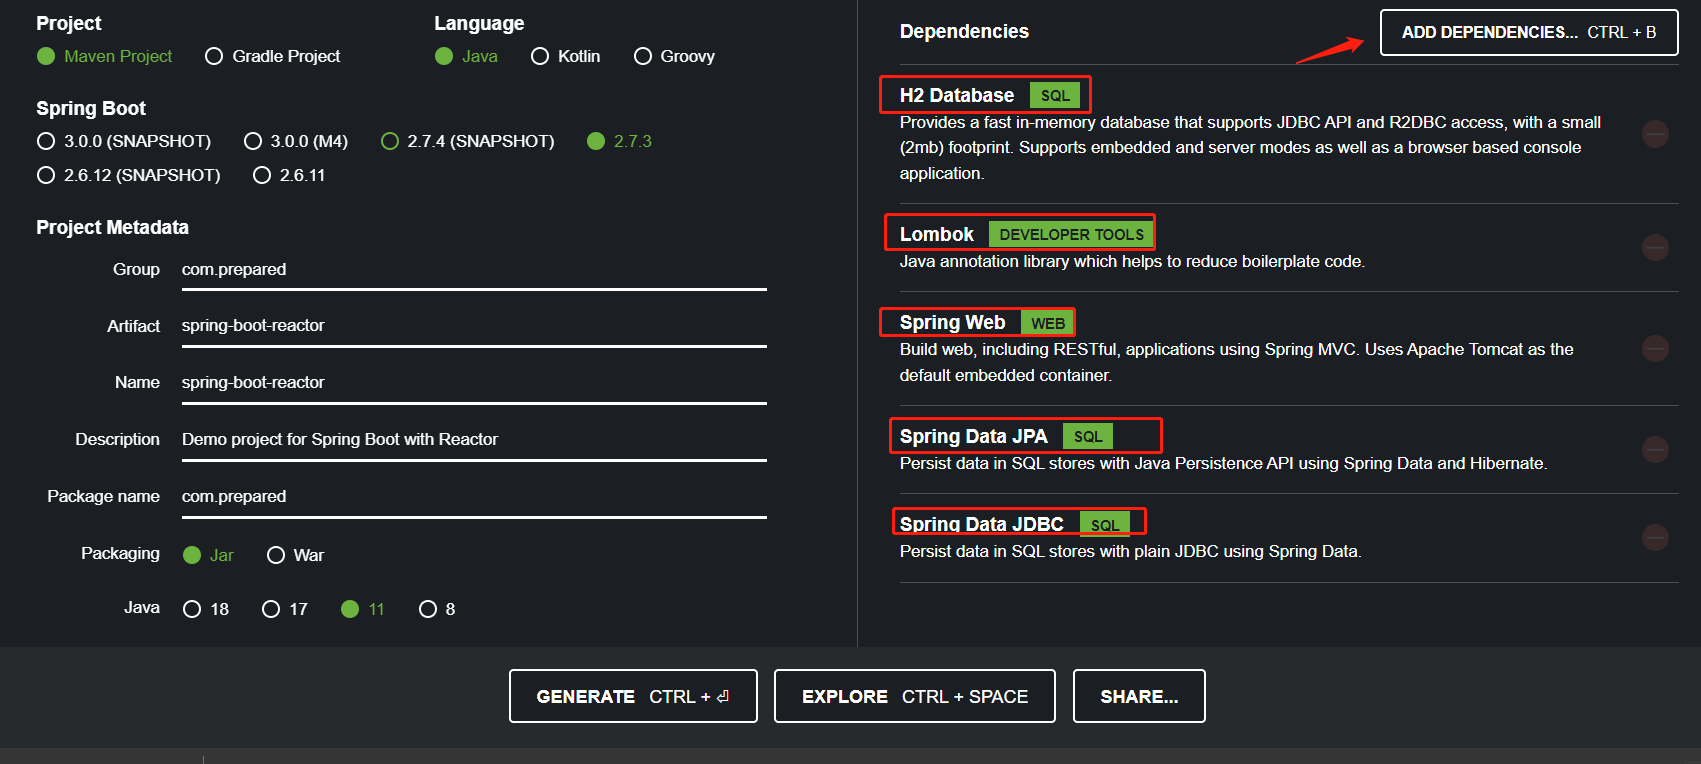Select Spring Boot 3.0.0 (M4)
The height and width of the screenshot is (764, 1701).
coord(296,141)
